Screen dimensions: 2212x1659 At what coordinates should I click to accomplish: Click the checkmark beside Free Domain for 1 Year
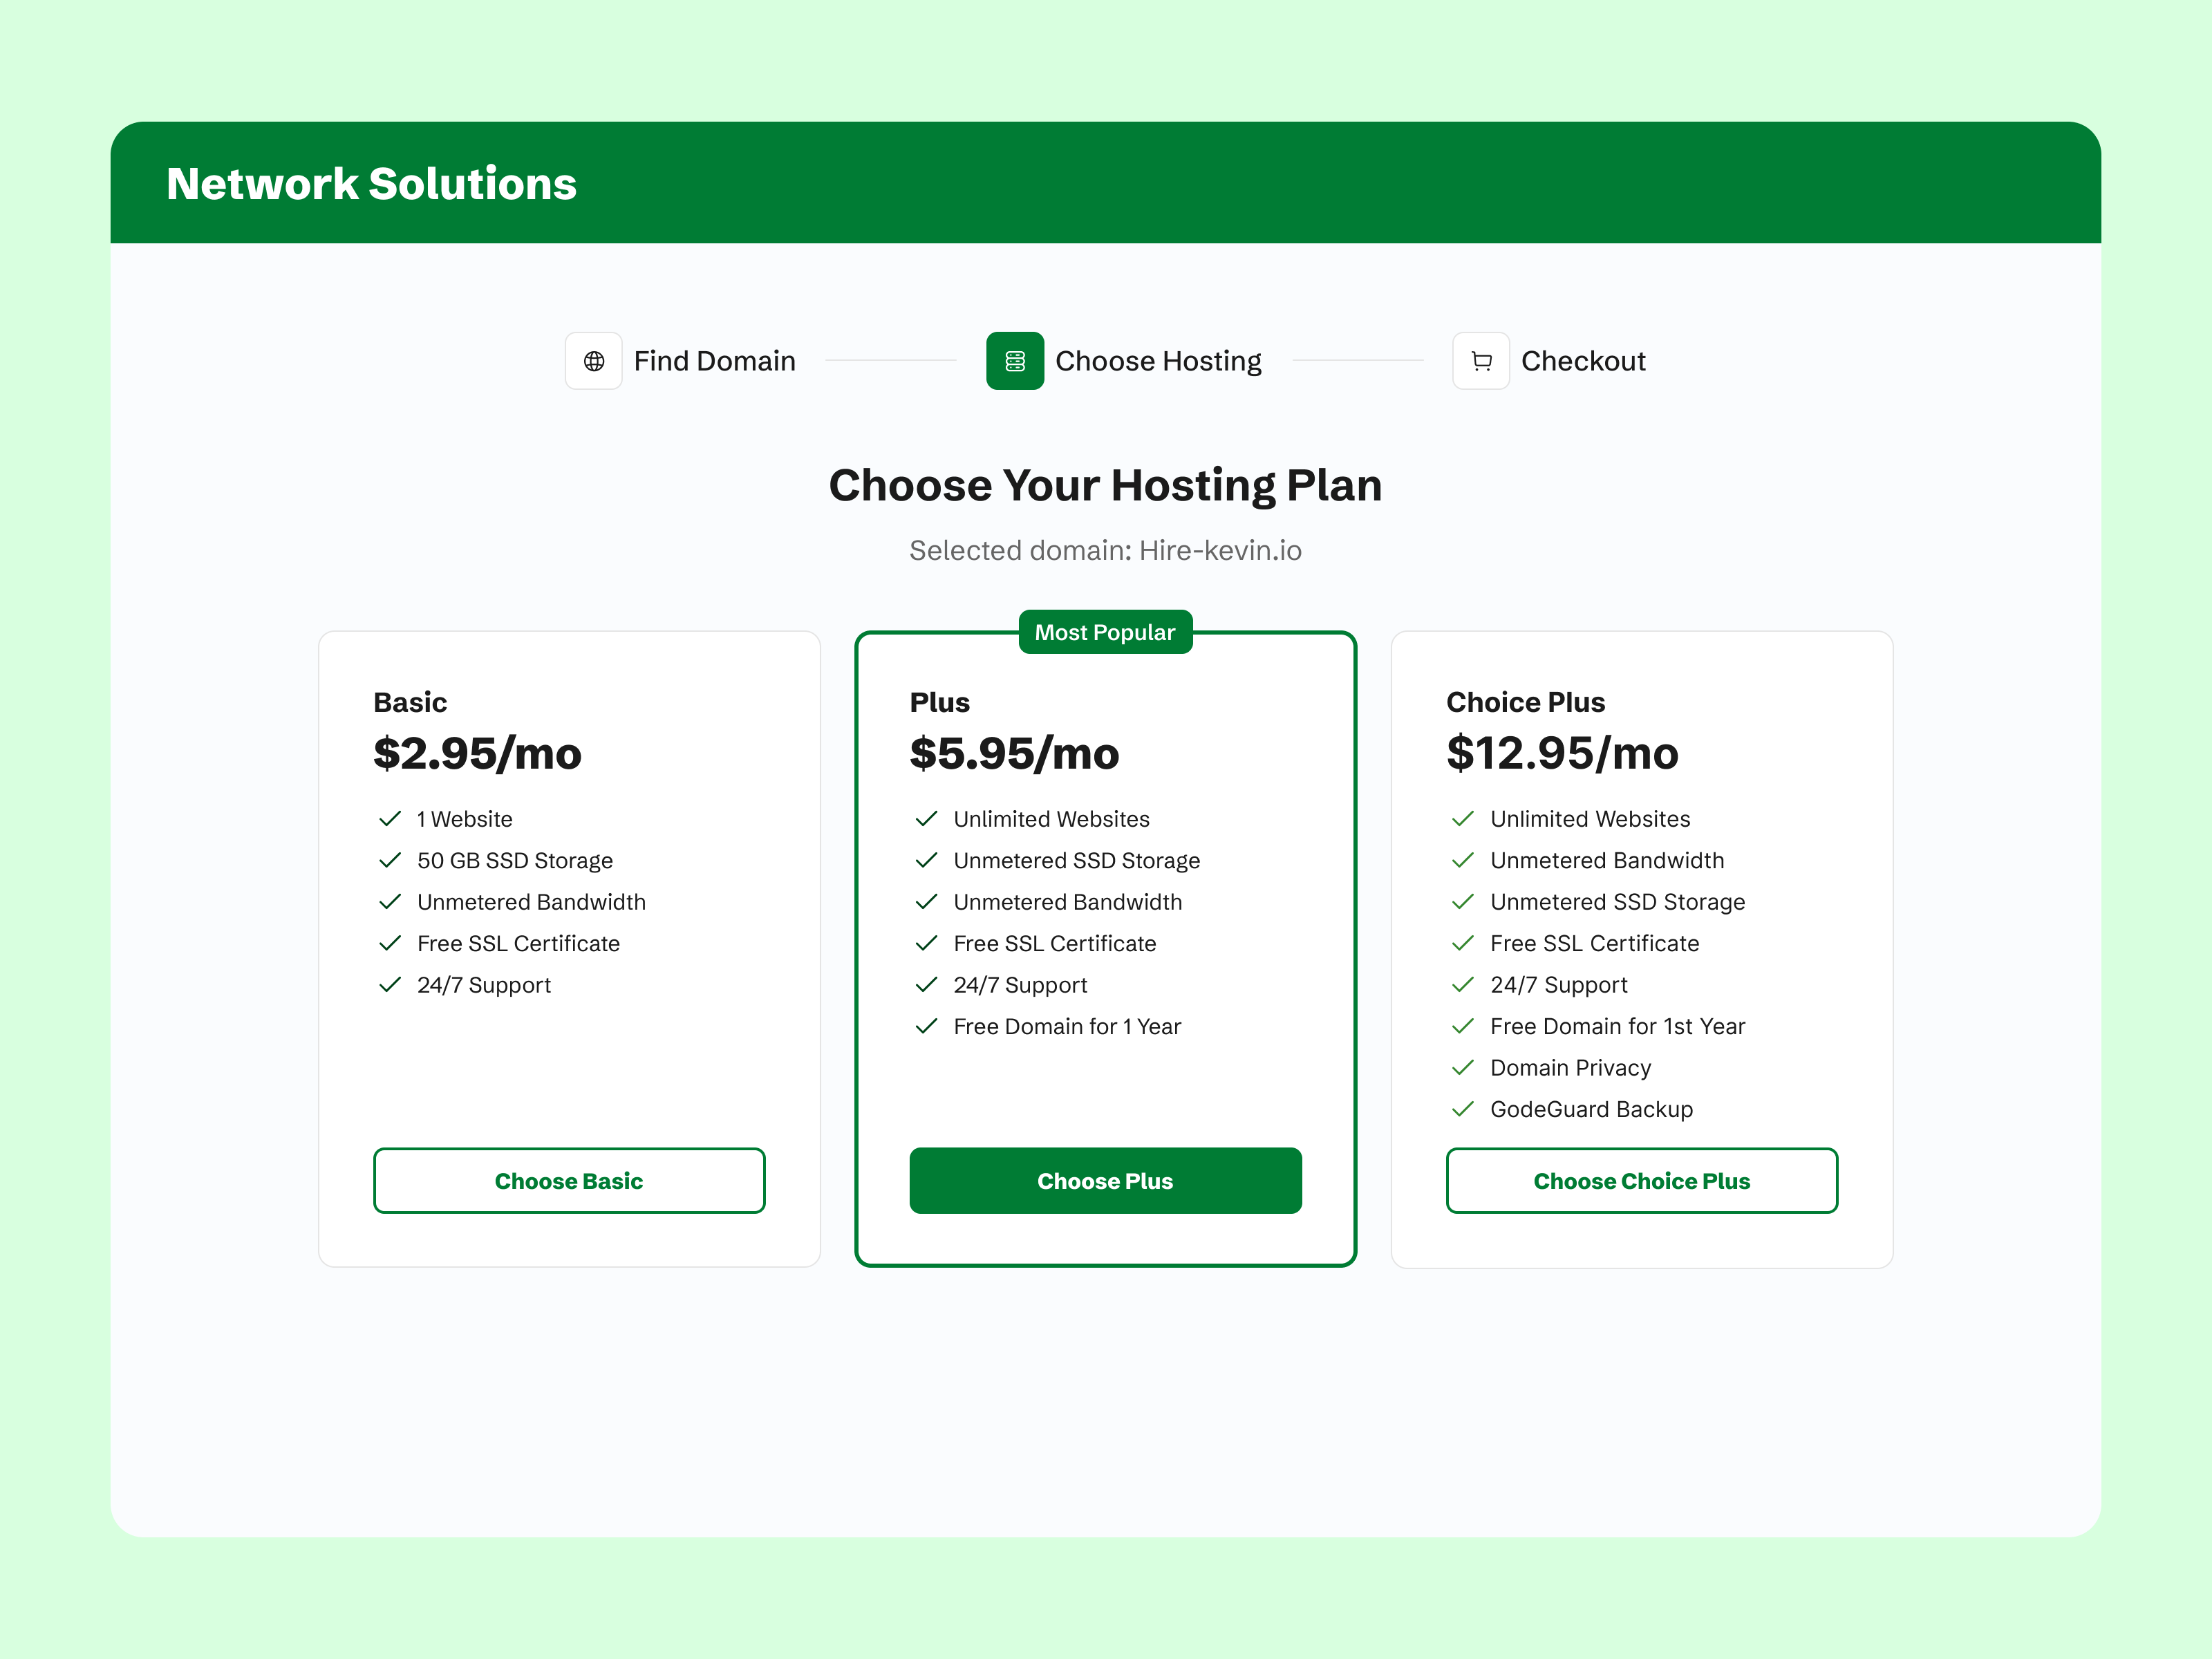pos(925,1026)
